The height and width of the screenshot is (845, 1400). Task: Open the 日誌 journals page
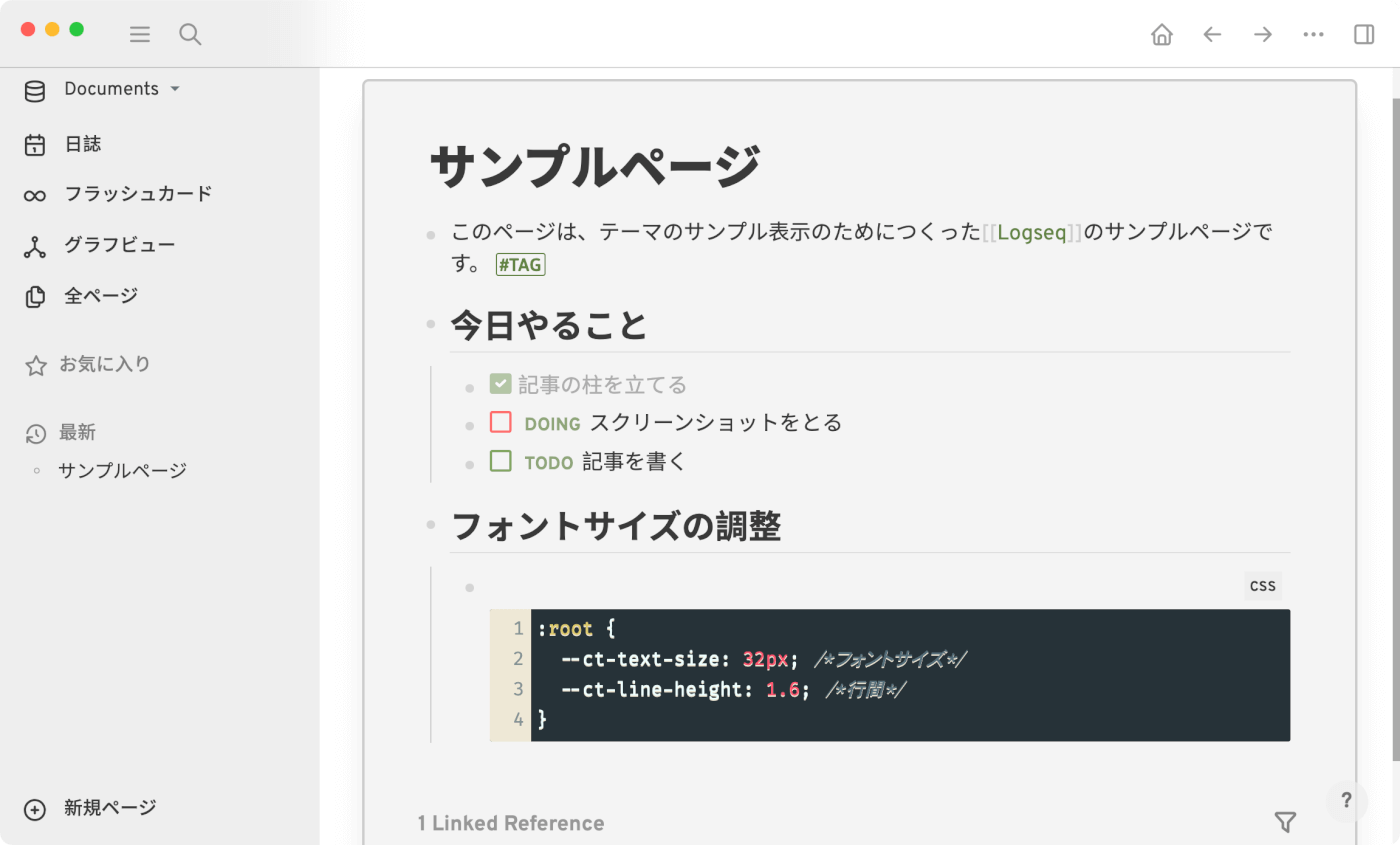(84, 143)
